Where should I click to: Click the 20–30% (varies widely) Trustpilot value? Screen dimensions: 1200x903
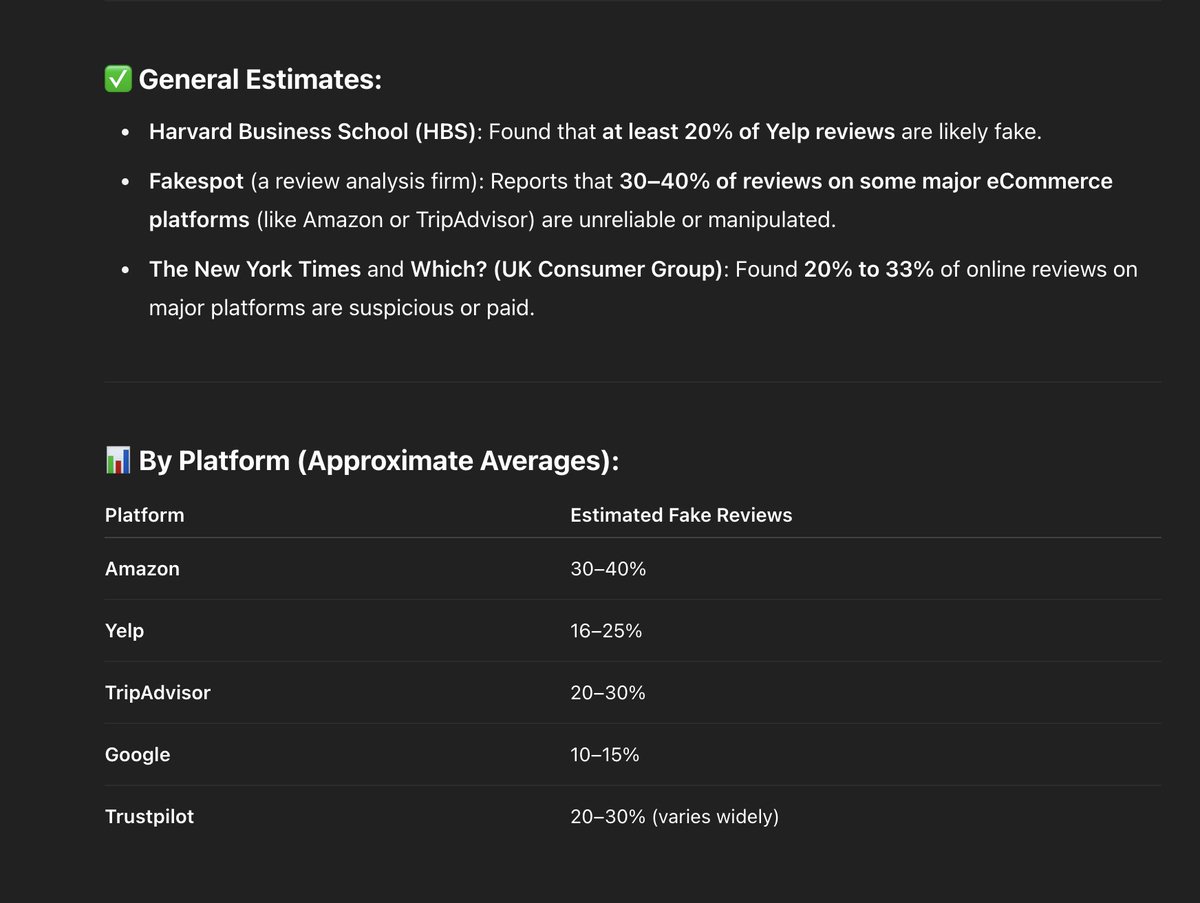click(674, 817)
